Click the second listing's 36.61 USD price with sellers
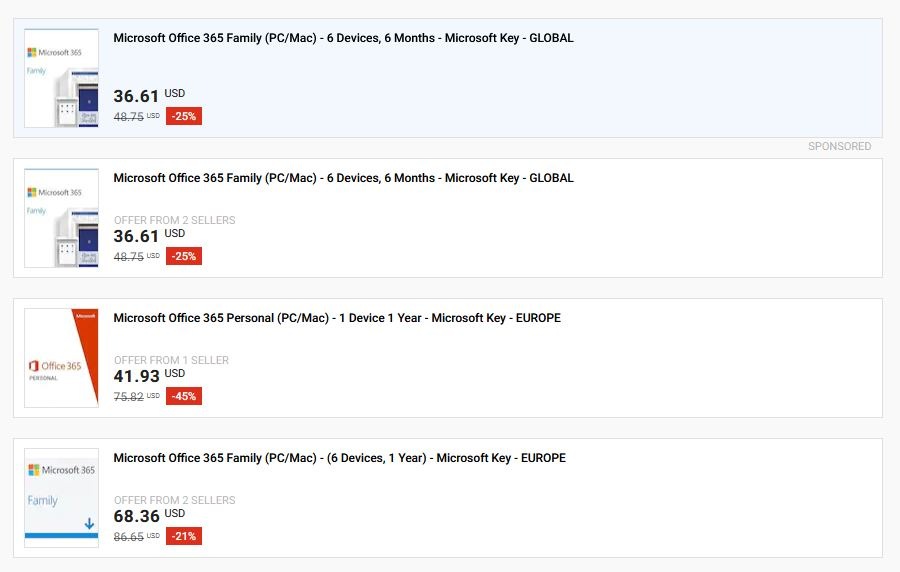Image resolution: width=900 pixels, height=572 pixels. pos(149,235)
